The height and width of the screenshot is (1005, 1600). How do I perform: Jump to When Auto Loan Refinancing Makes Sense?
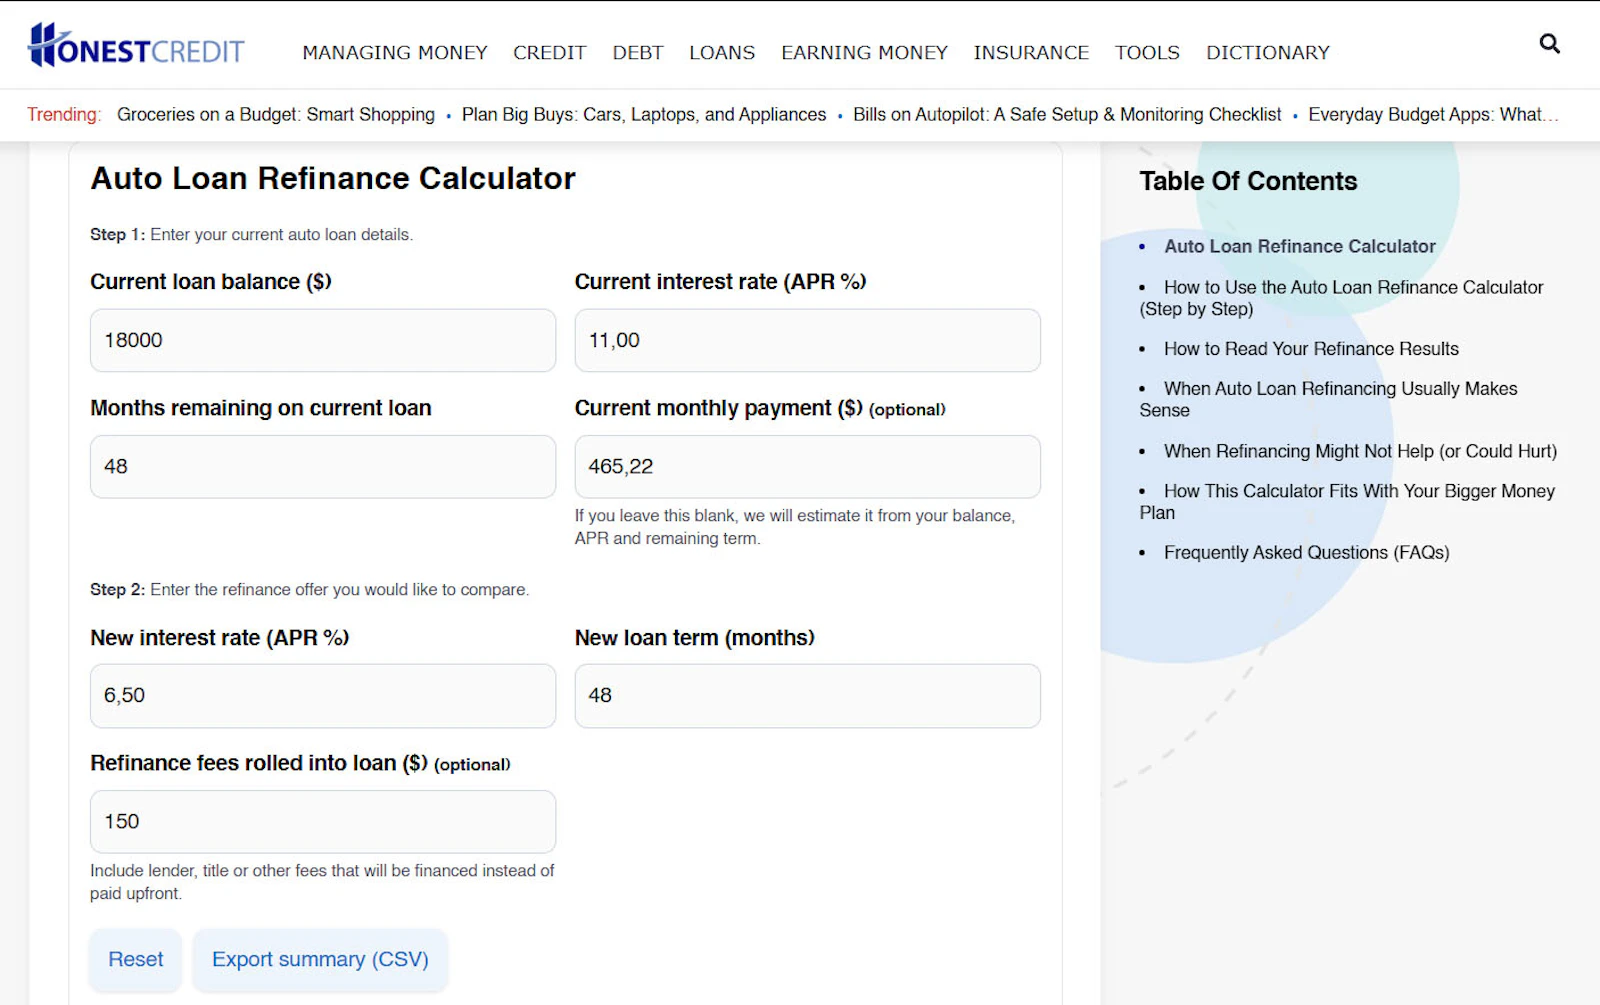1328,399
